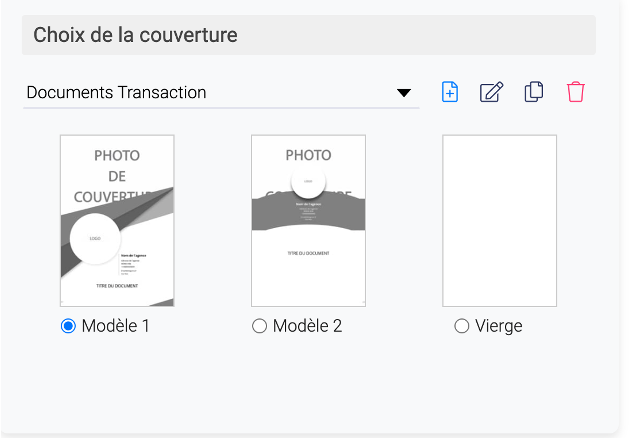The height and width of the screenshot is (438, 632).
Task: Pick the Modèle 2 cover thumbnail
Action: click(x=308, y=220)
